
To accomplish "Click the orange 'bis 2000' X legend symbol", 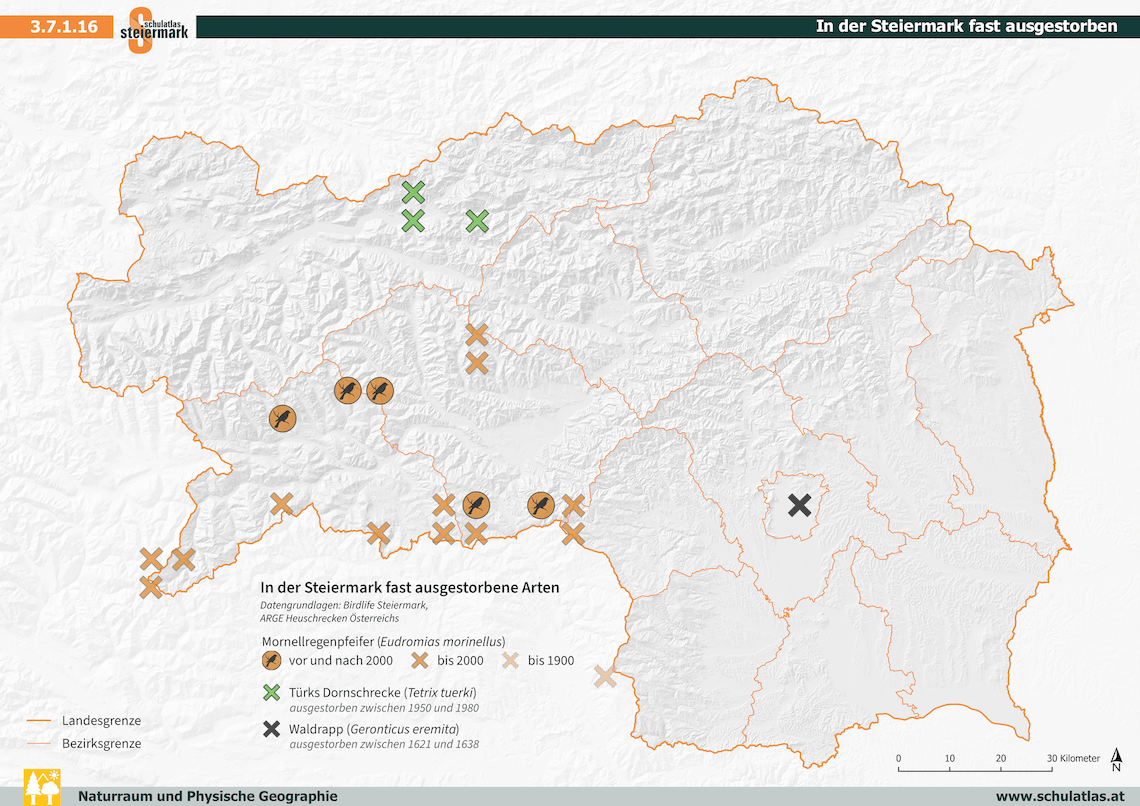I will point(422,660).
